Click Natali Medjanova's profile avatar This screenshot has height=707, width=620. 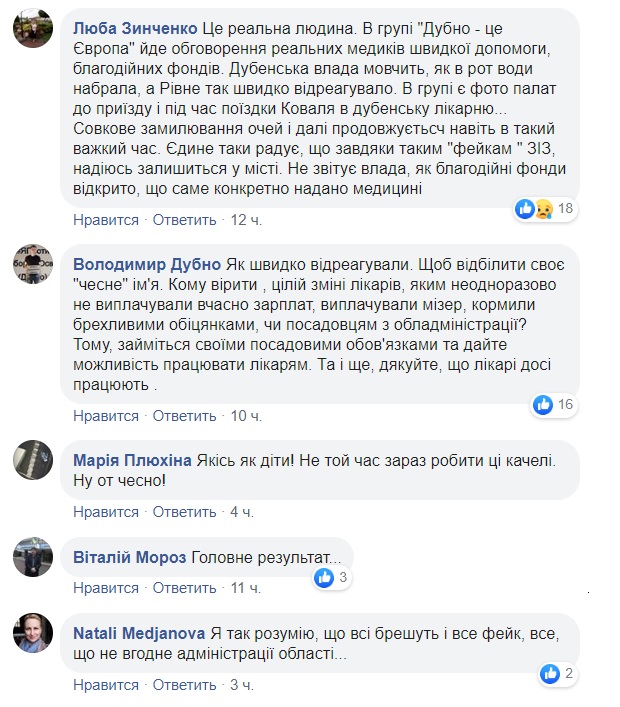[33, 633]
